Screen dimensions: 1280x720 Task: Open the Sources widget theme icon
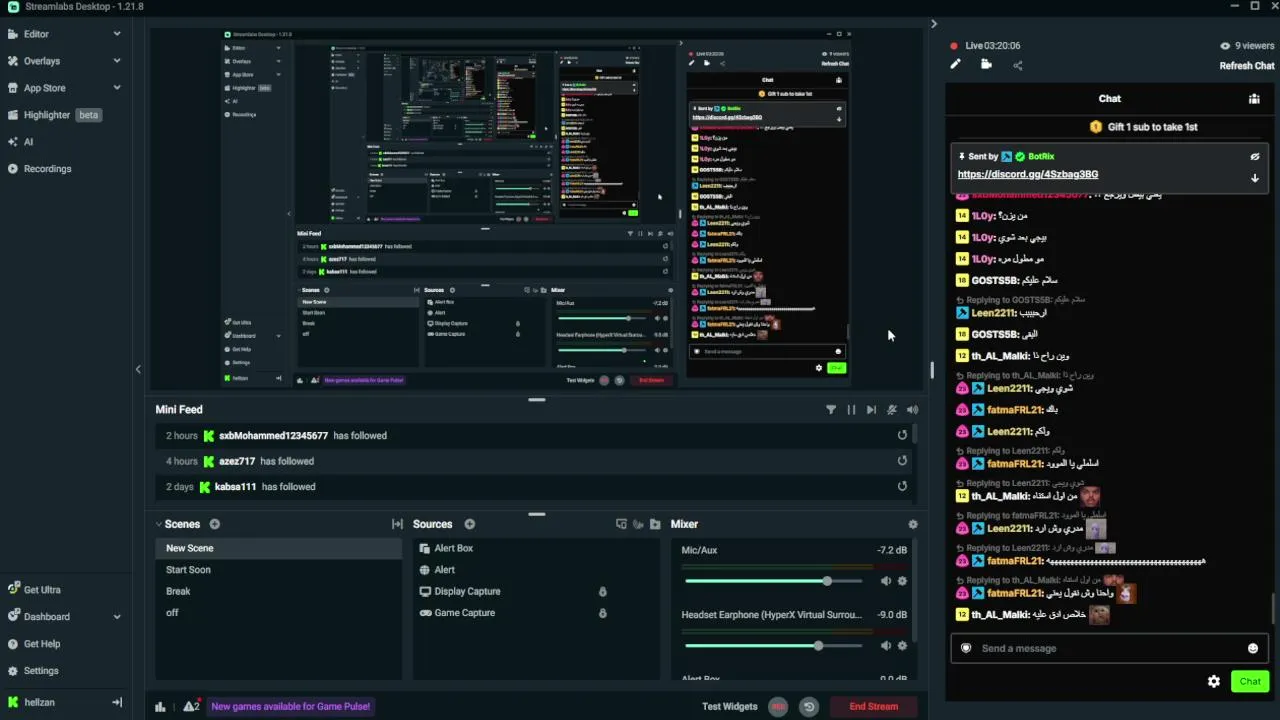tap(638, 524)
